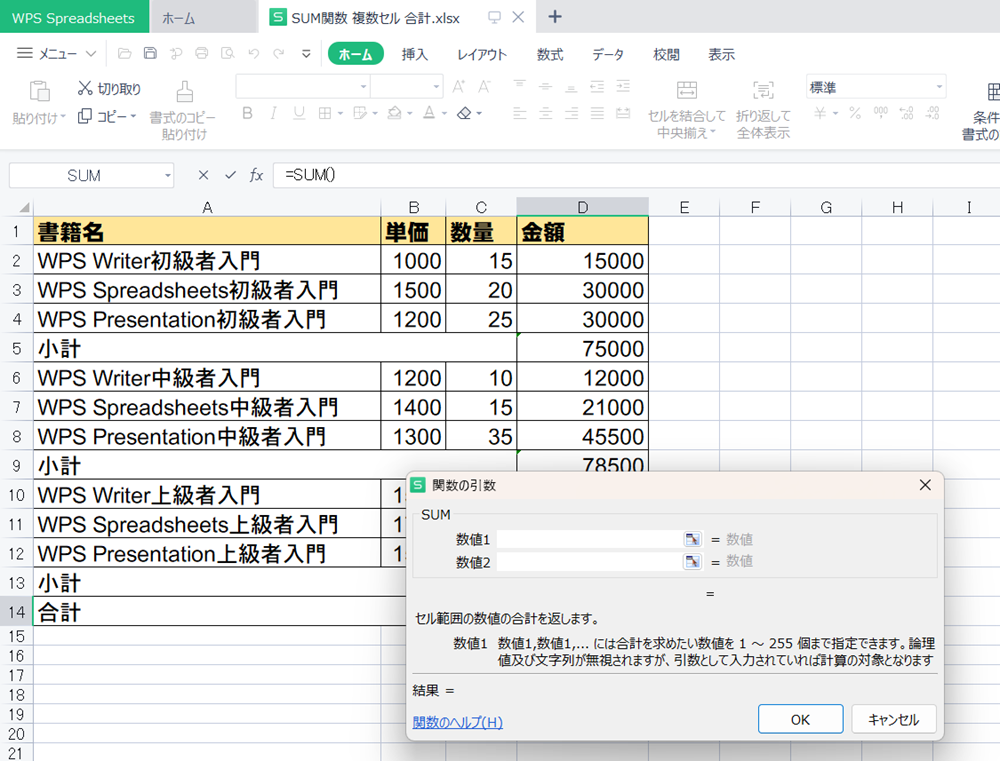
Task: Open the Name Box SUM dropdown
Action: pyautogui.click(x=168, y=175)
